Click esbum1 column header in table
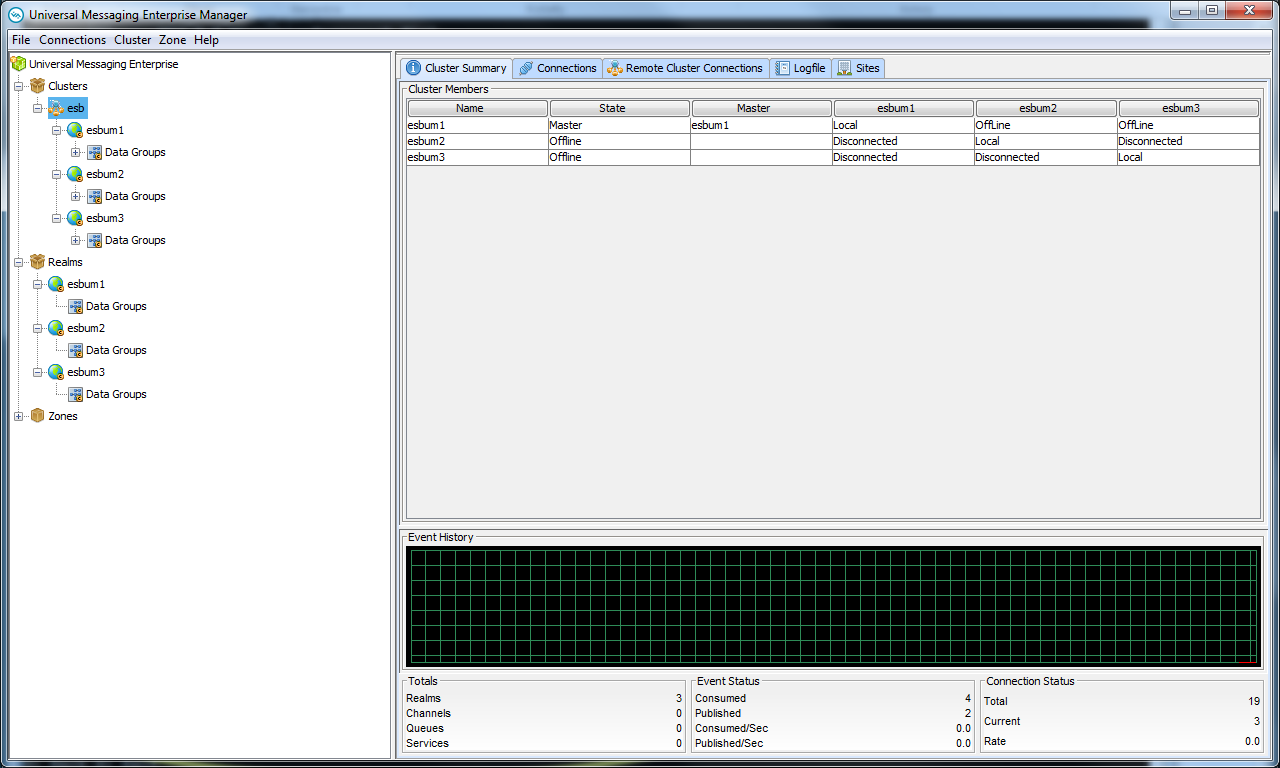 coord(904,108)
